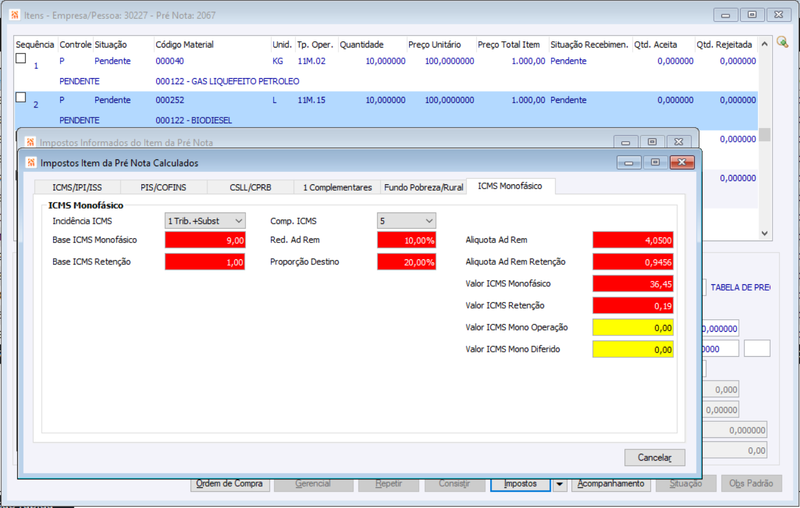Click scroll-up arrow of items grid
Viewport: 800px width, 508px height.
point(764,44)
